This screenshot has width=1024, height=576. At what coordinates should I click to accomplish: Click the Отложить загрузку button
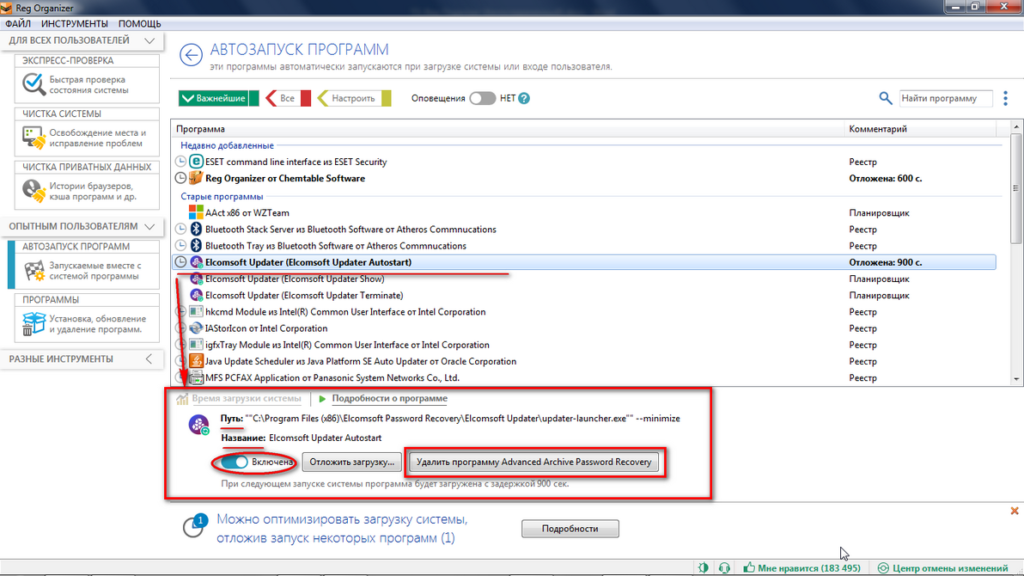pos(353,463)
